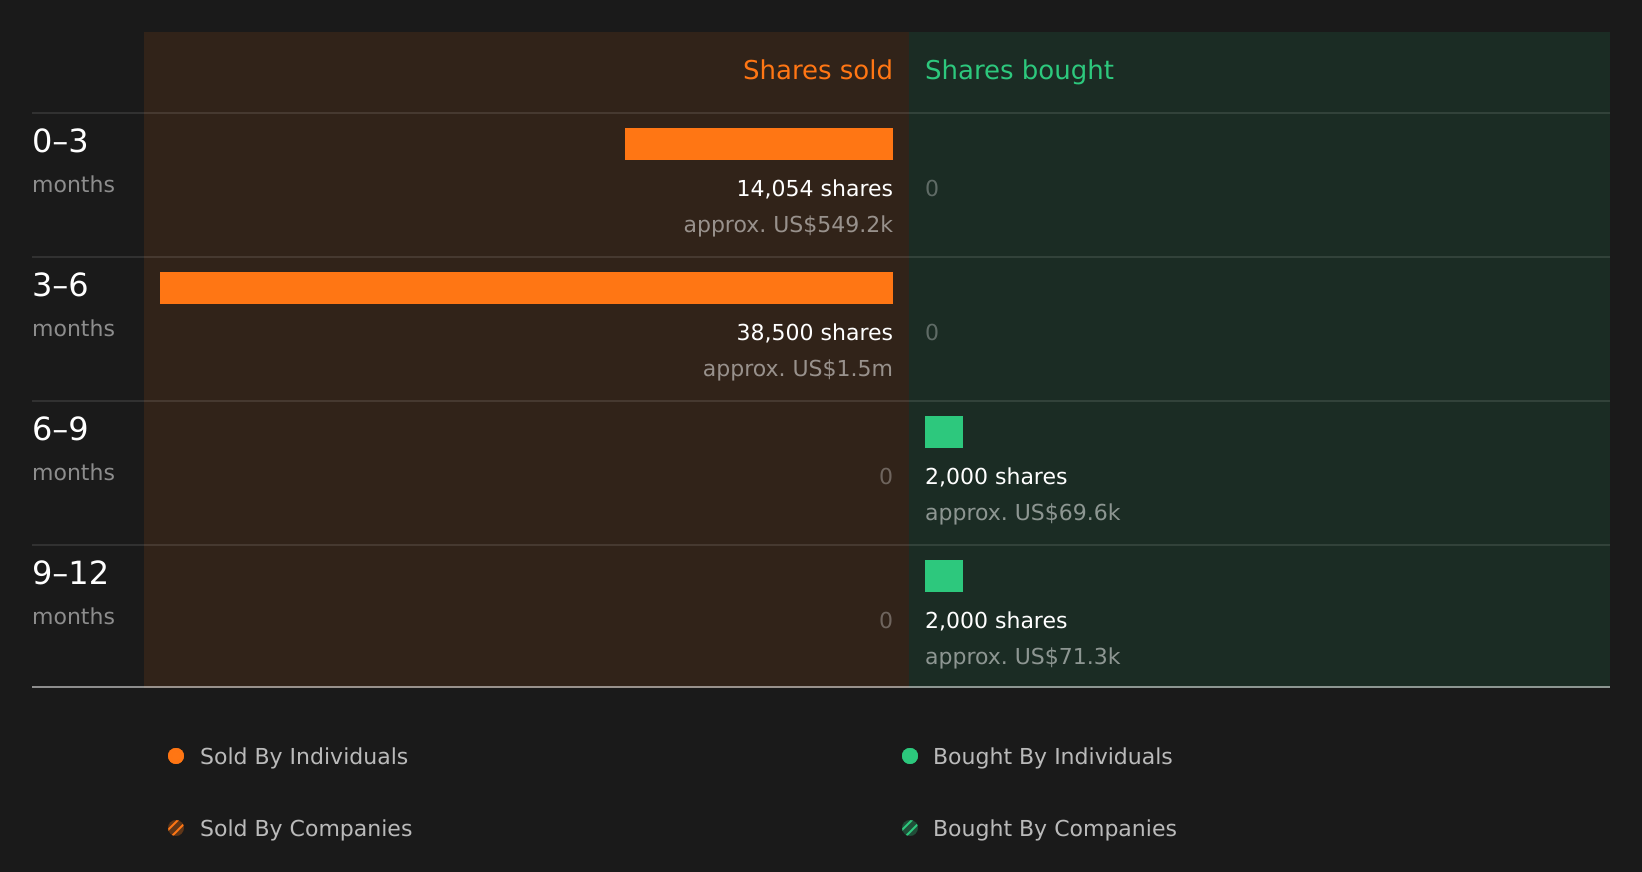
Task: Click the 38,500 shares value
Action: (814, 332)
